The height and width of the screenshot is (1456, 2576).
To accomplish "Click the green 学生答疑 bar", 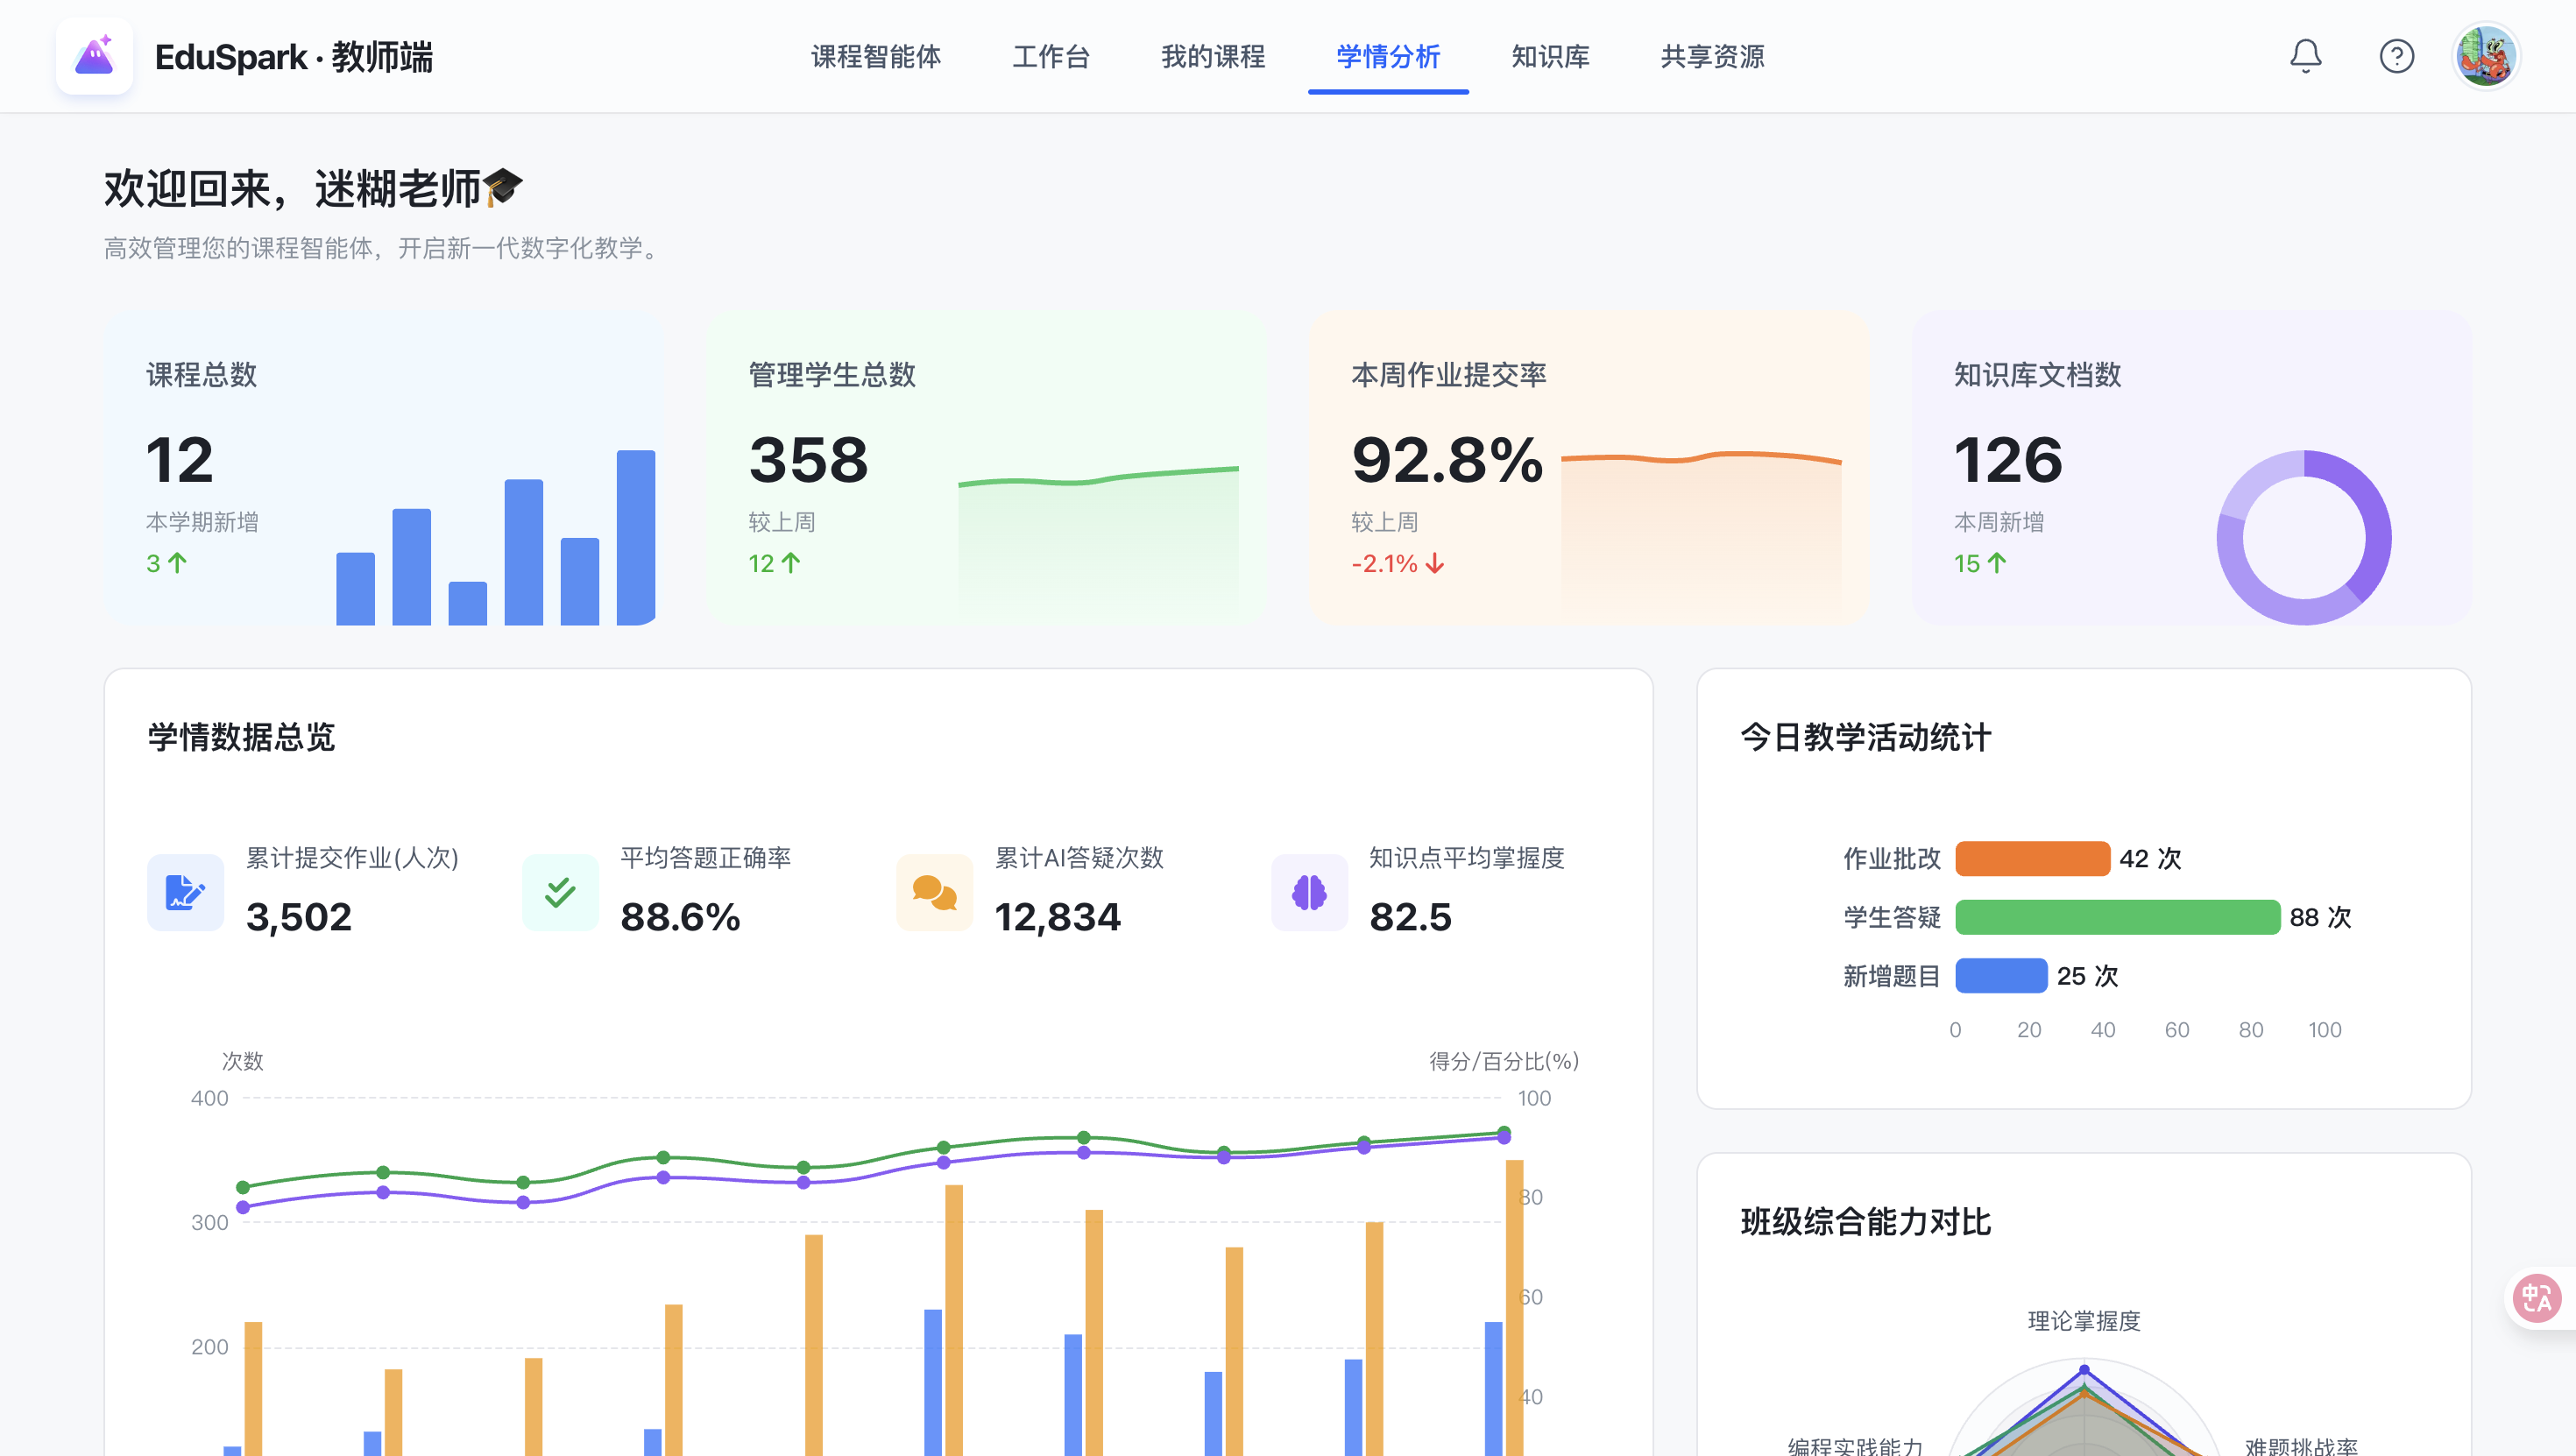I will [x=2117, y=917].
